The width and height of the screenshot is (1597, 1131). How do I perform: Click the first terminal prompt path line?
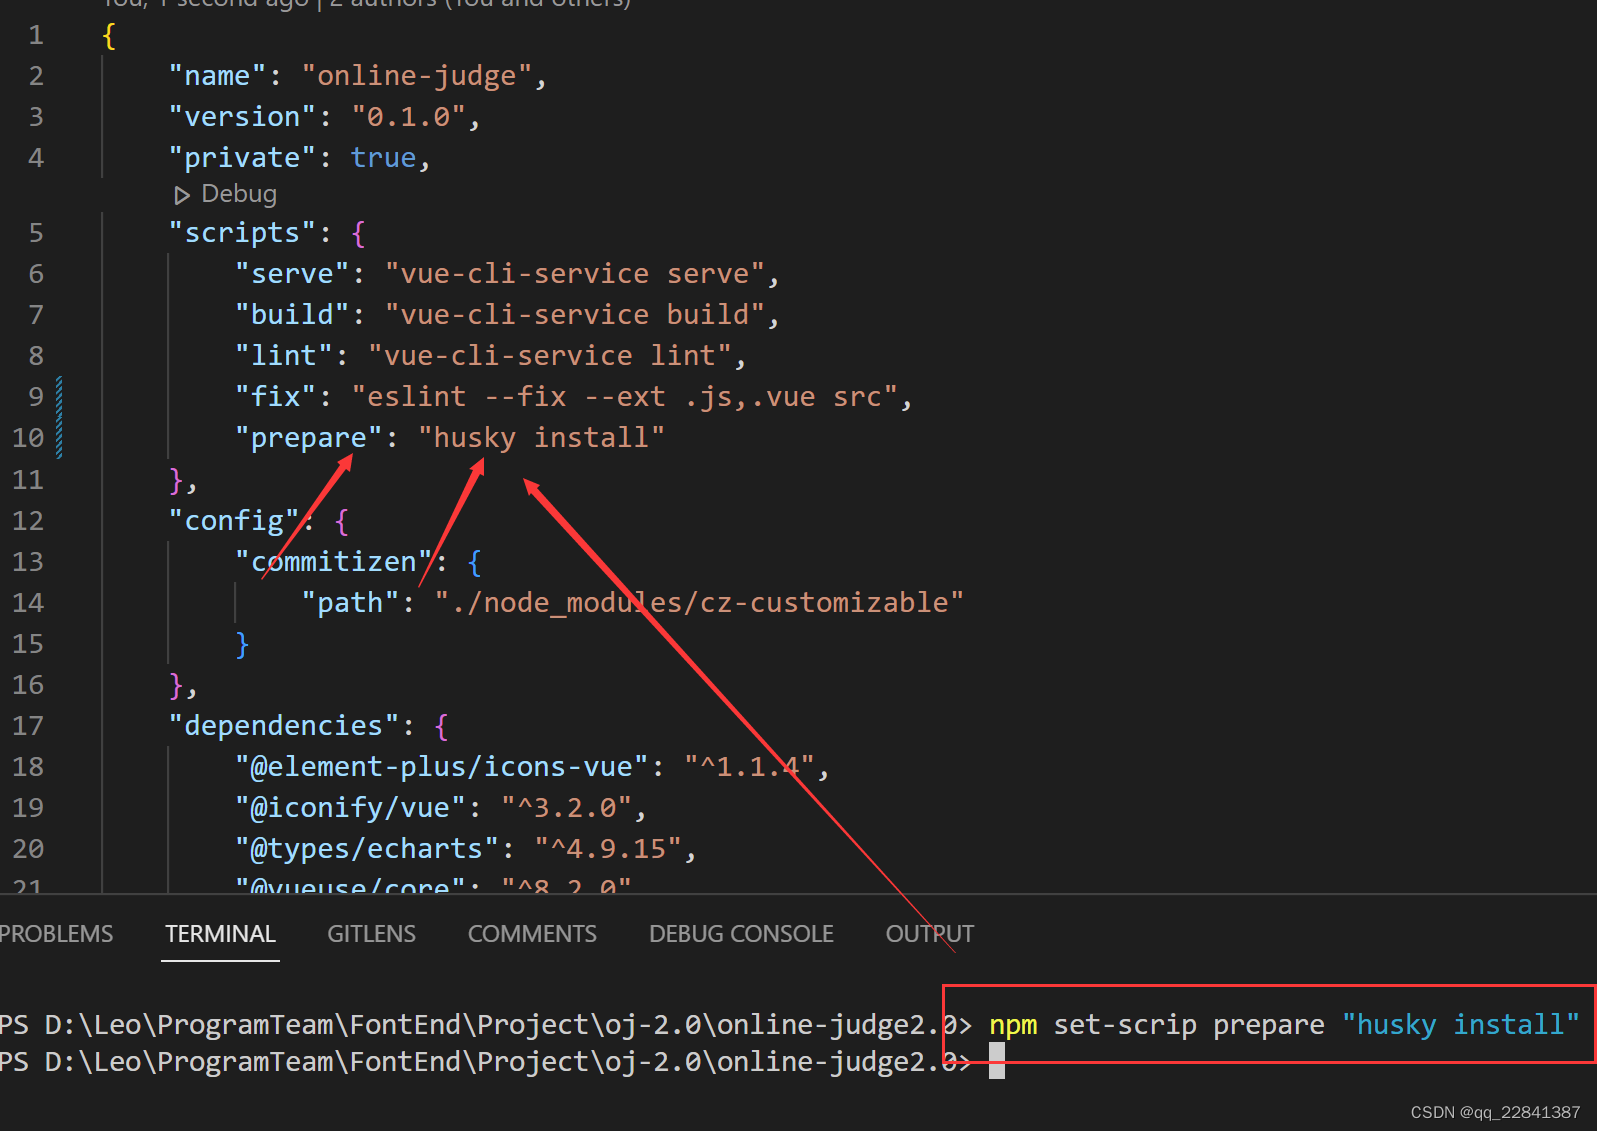(486, 1025)
